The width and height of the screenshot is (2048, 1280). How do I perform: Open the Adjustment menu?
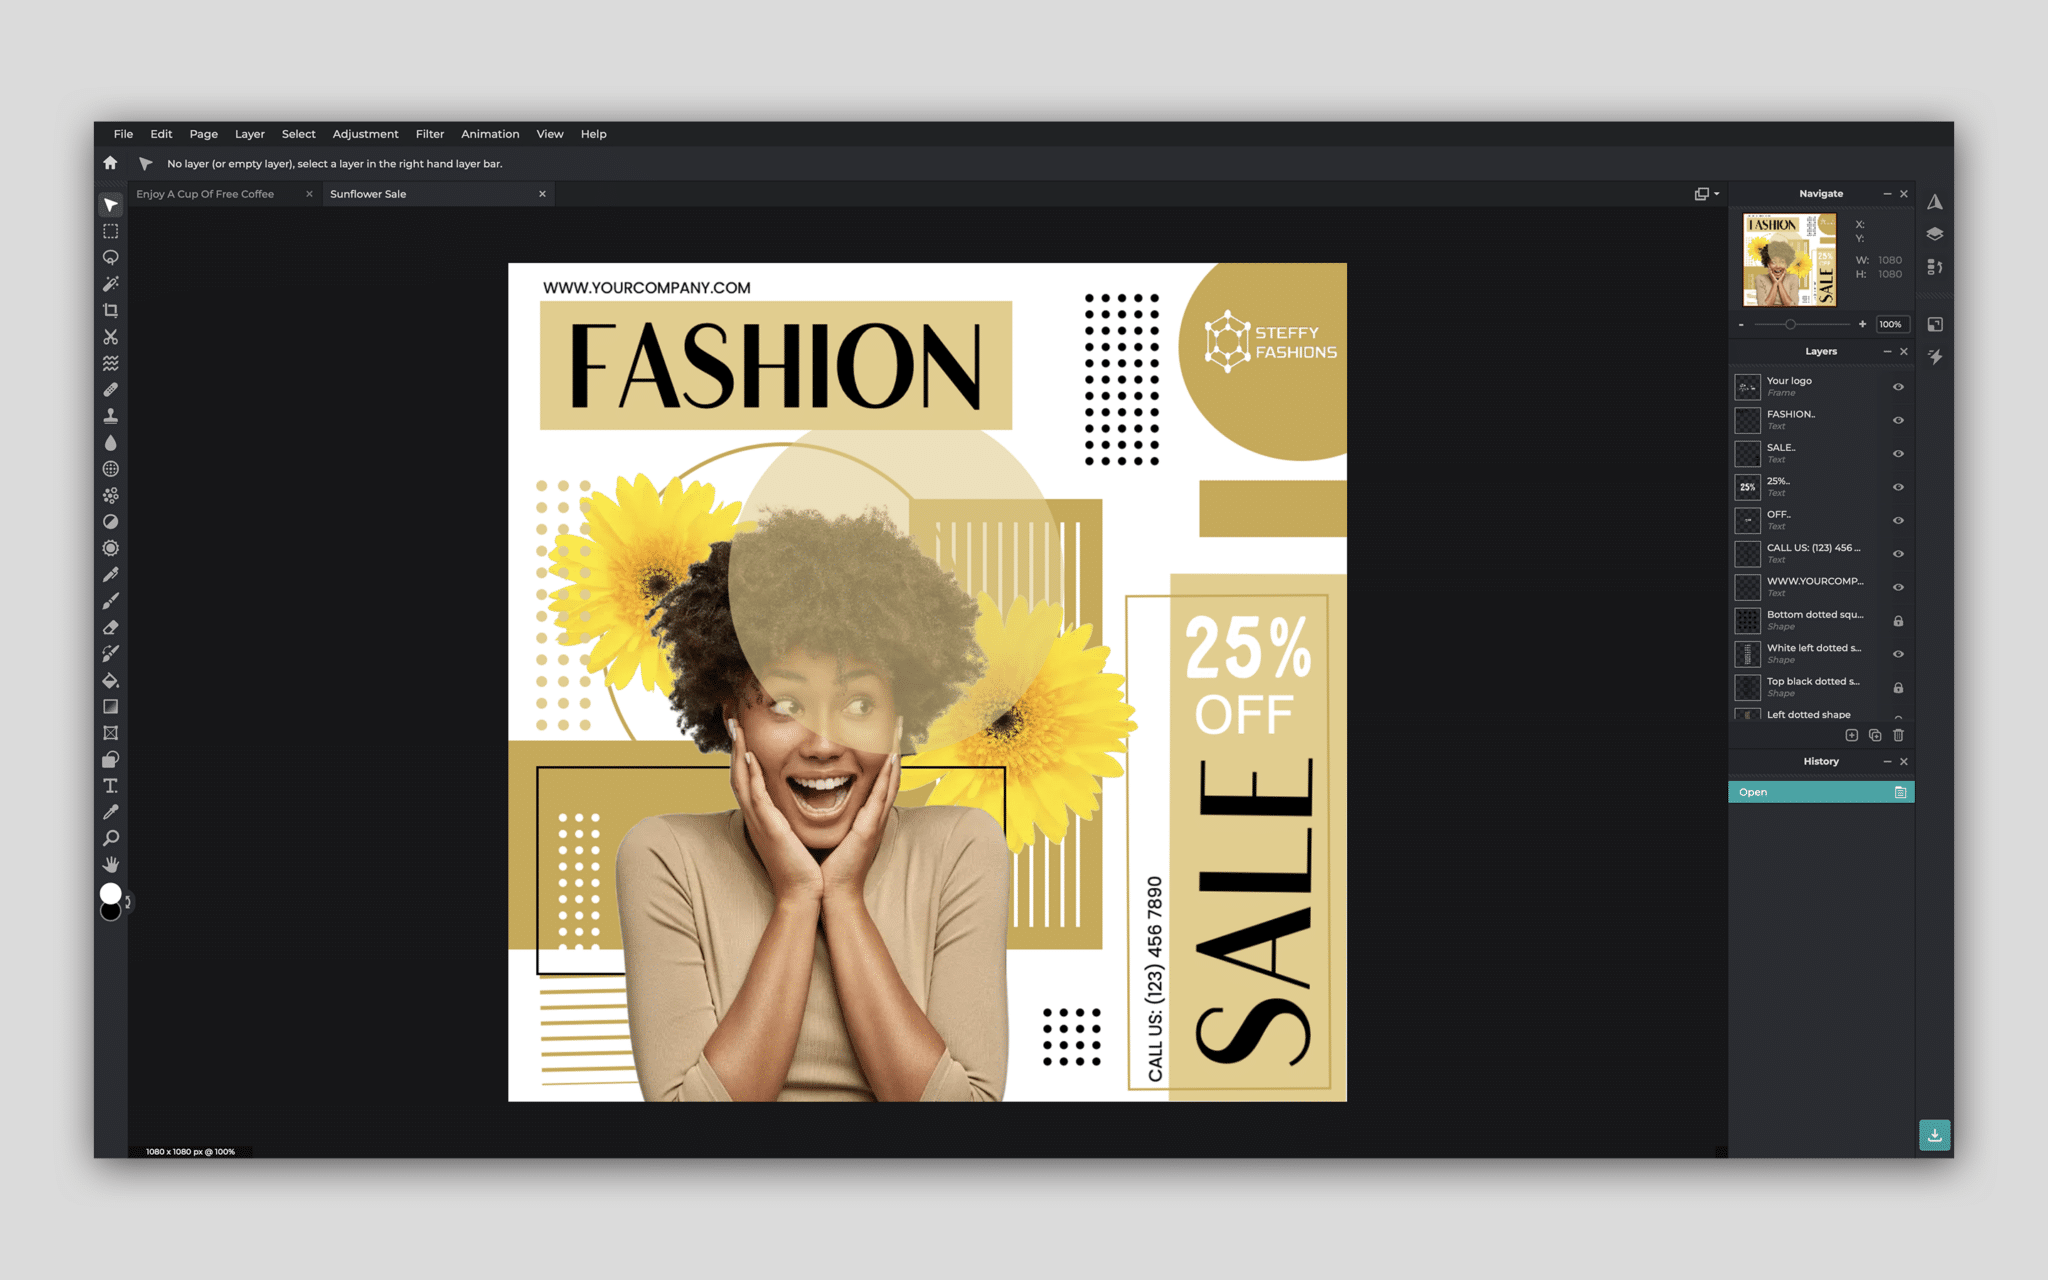click(365, 134)
